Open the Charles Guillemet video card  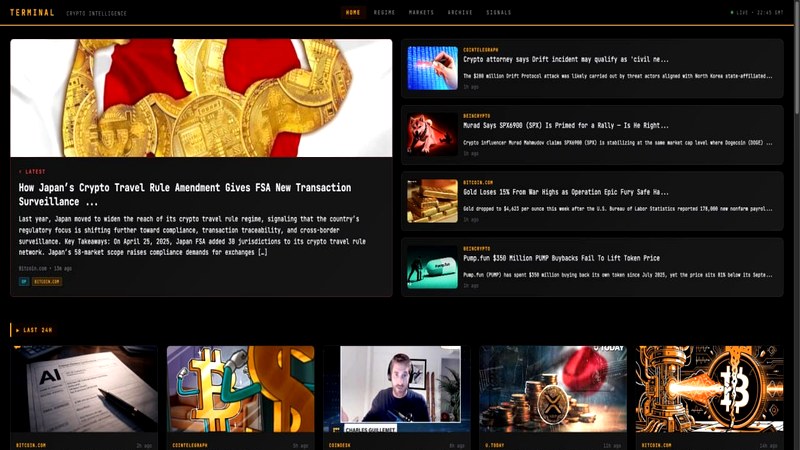pos(396,389)
